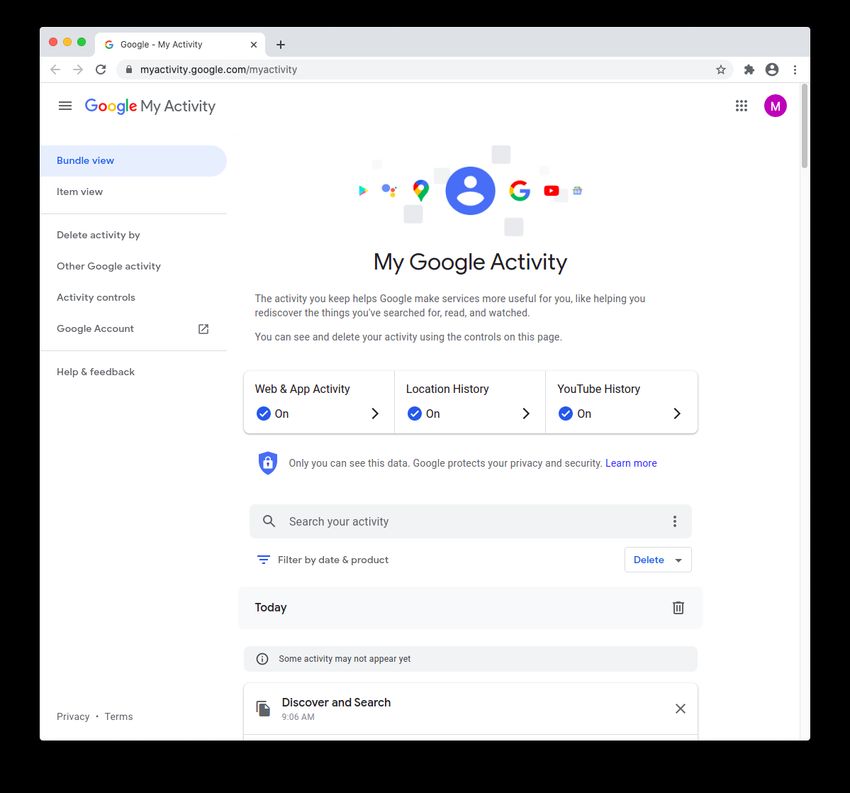Expand Location History settings chevron

tap(526, 414)
